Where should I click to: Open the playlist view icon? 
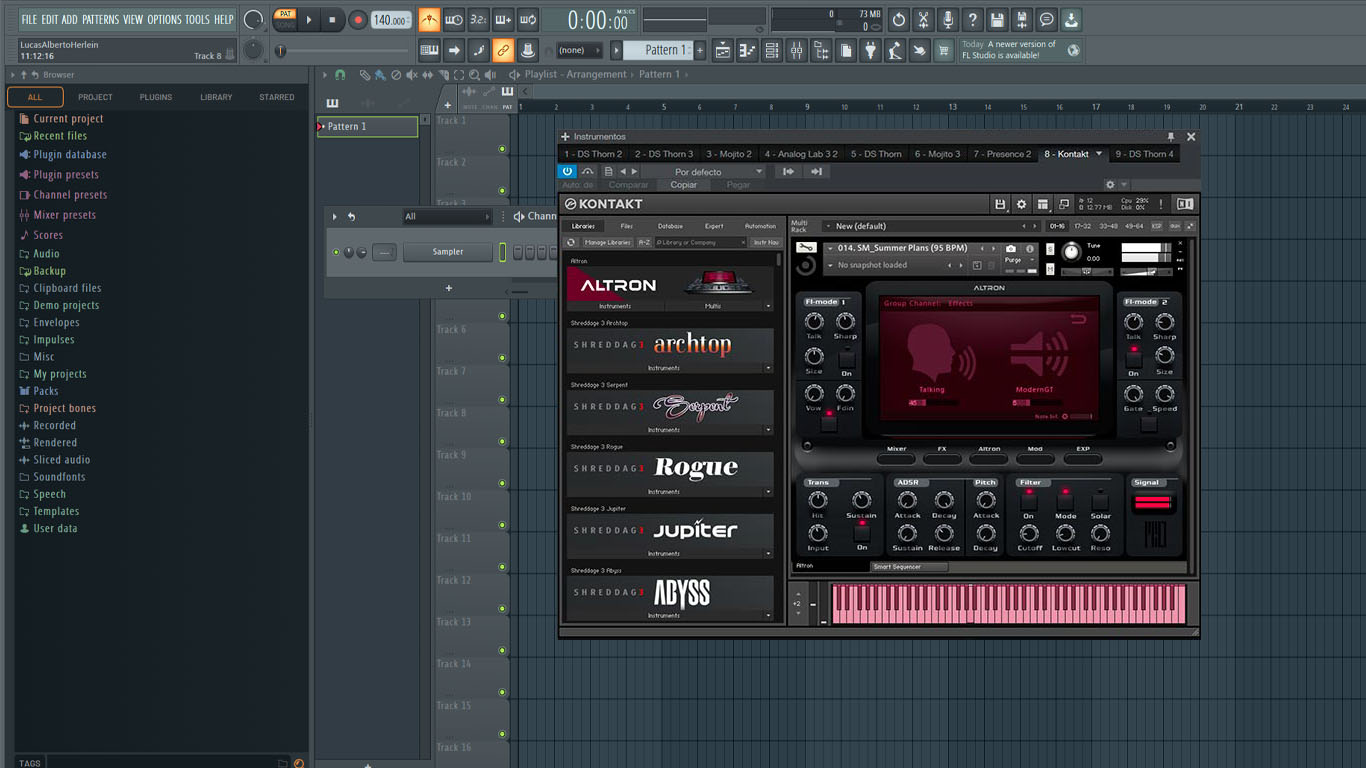pos(723,50)
